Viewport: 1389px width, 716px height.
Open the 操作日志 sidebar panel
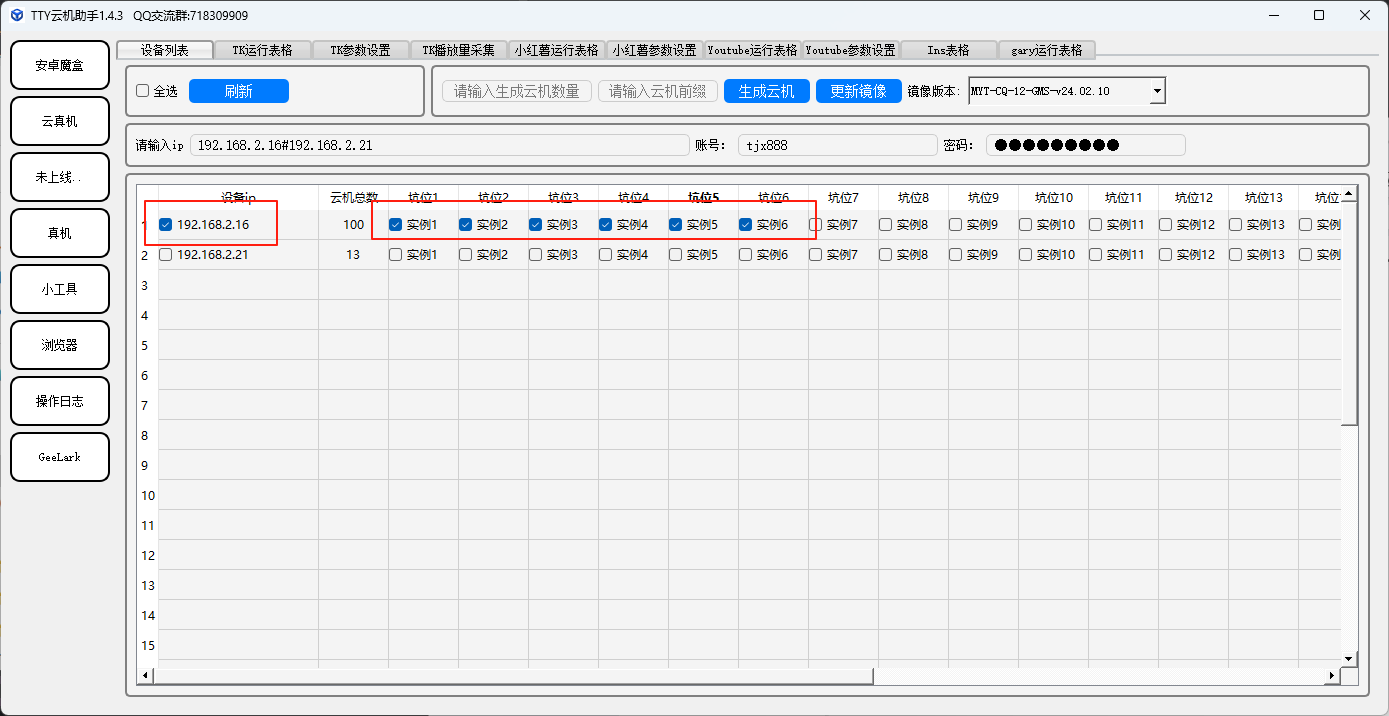click(x=59, y=401)
